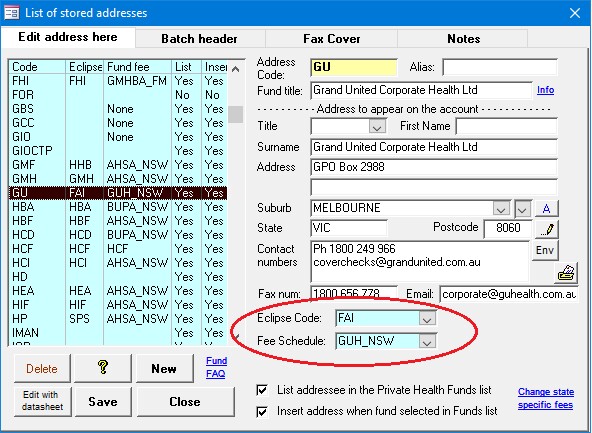Select the FOR row in address list

coord(118,95)
